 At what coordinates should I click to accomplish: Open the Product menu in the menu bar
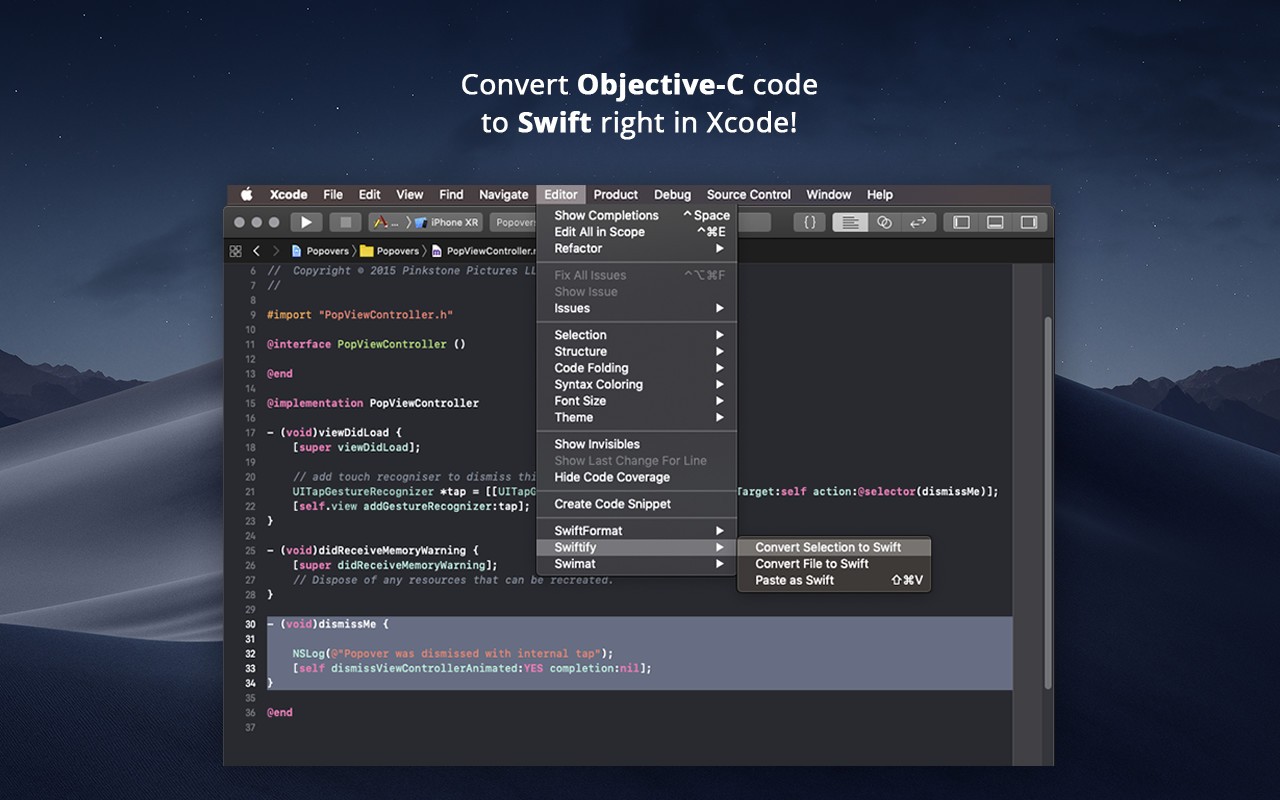click(x=615, y=194)
